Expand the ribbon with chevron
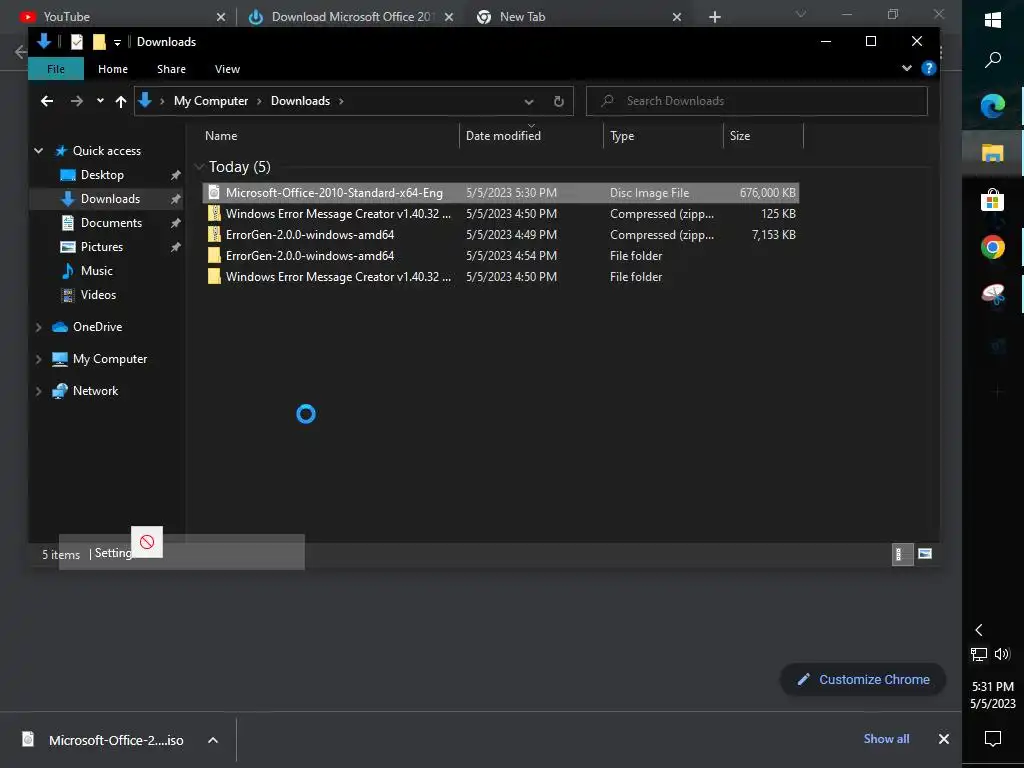 pos(906,68)
